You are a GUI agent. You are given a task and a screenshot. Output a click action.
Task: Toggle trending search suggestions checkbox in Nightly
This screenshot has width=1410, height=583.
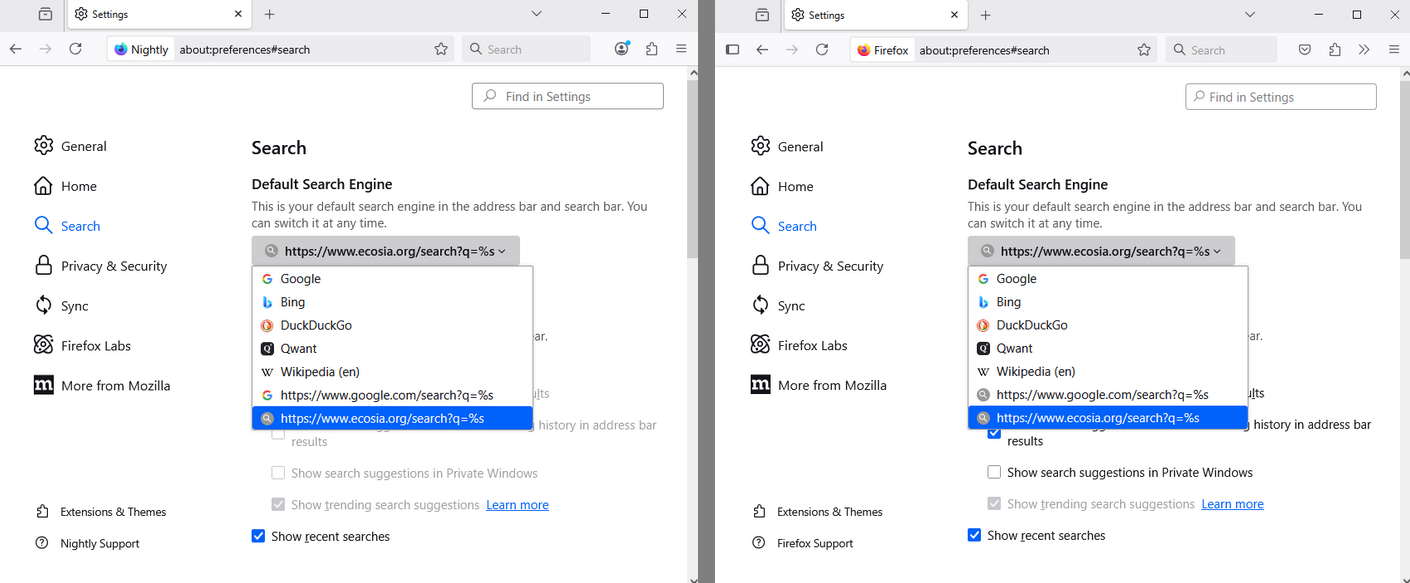[x=278, y=505]
